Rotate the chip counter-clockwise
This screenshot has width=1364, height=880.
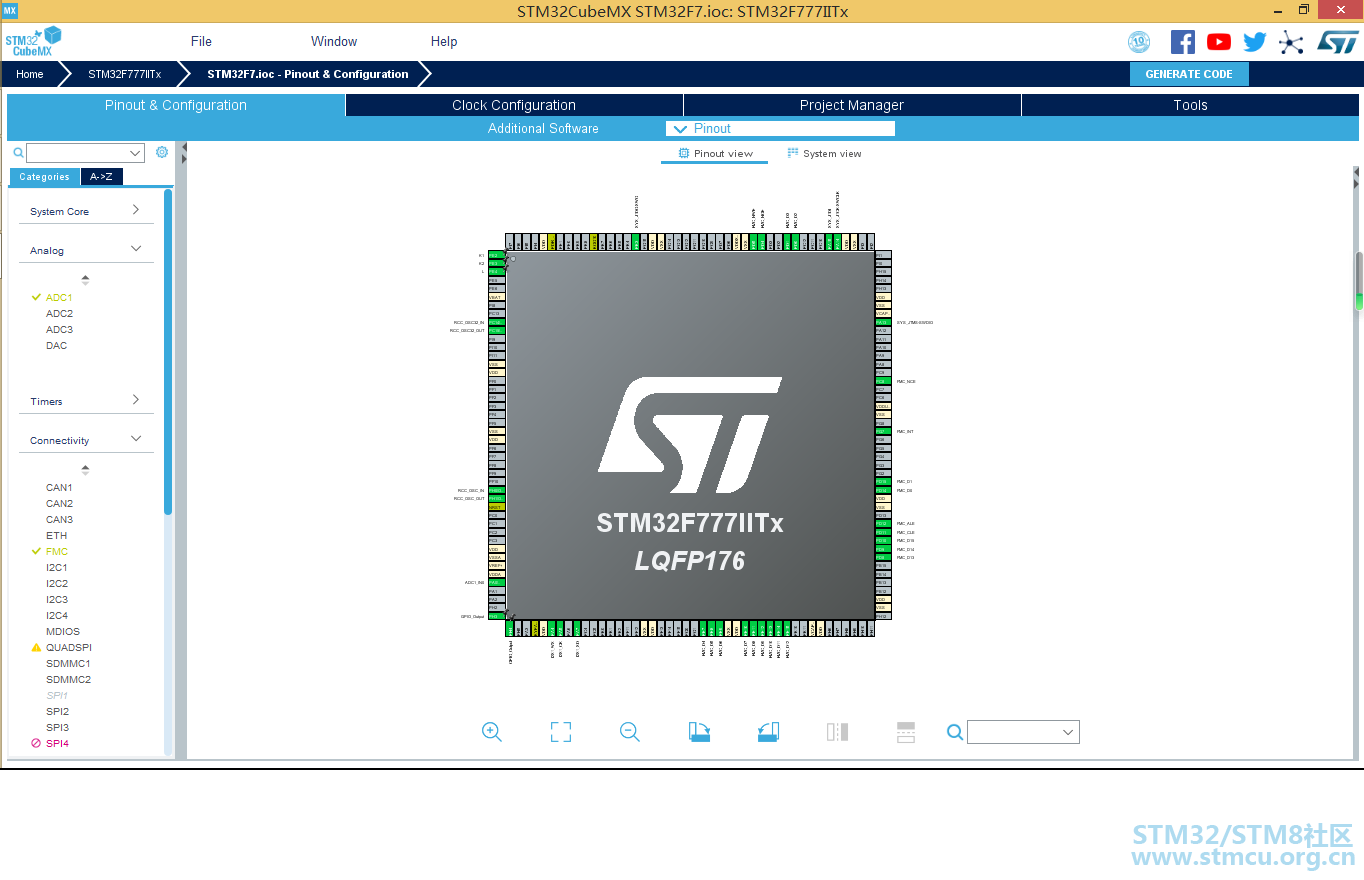[x=768, y=732]
